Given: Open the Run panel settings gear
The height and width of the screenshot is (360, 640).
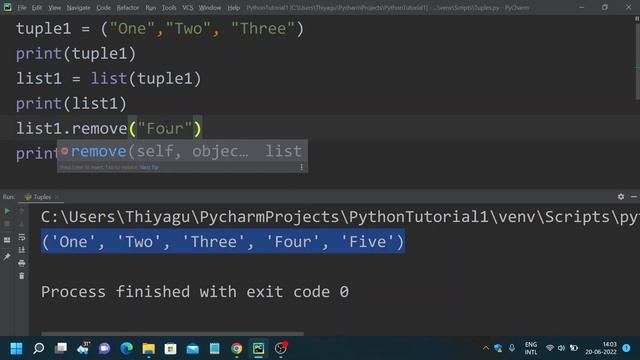Looking at the screenshot, I should [x=621, y=197].
